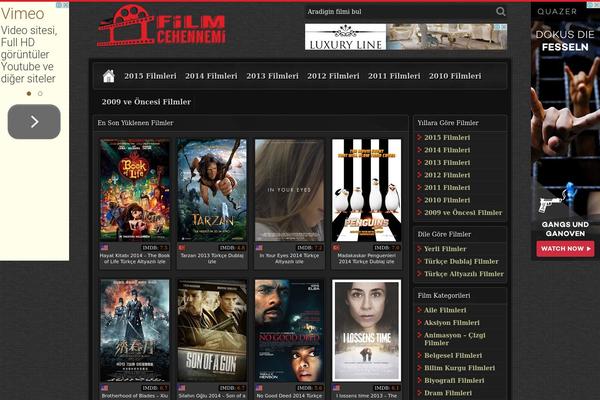Click the flag icon on Son of a Gun card
Screen dimensions: 600x400
point(182,388)
